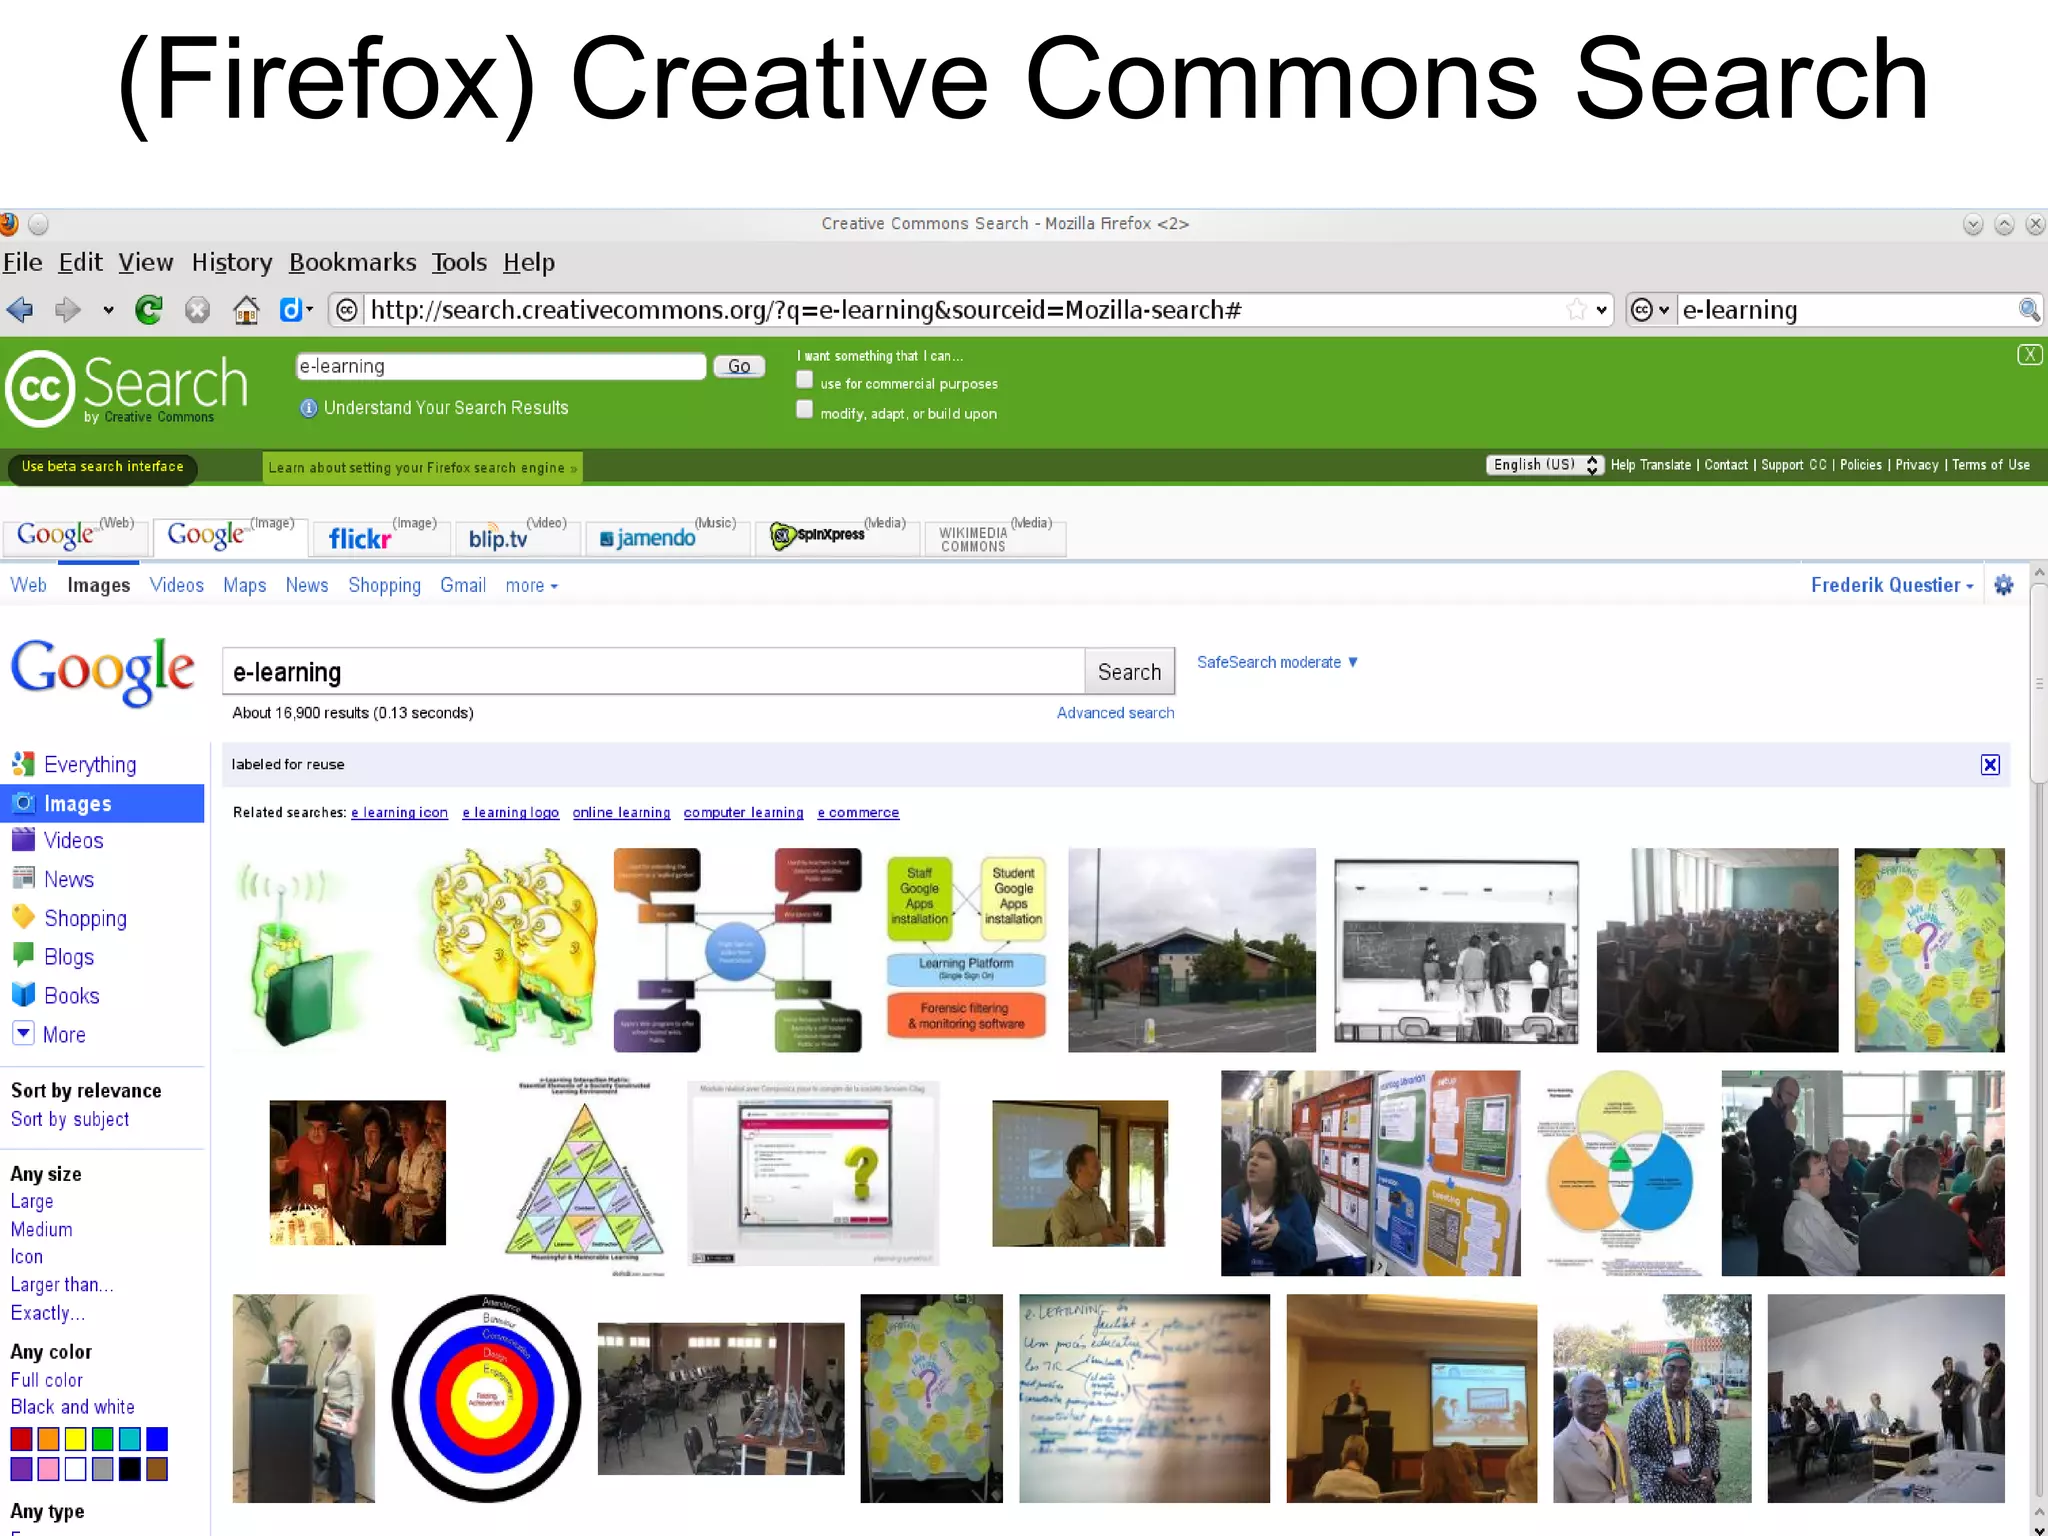This screenshot has width=2048, height=1536.
Task: Open Google options gear icon
Action: tap(2004, 585)
